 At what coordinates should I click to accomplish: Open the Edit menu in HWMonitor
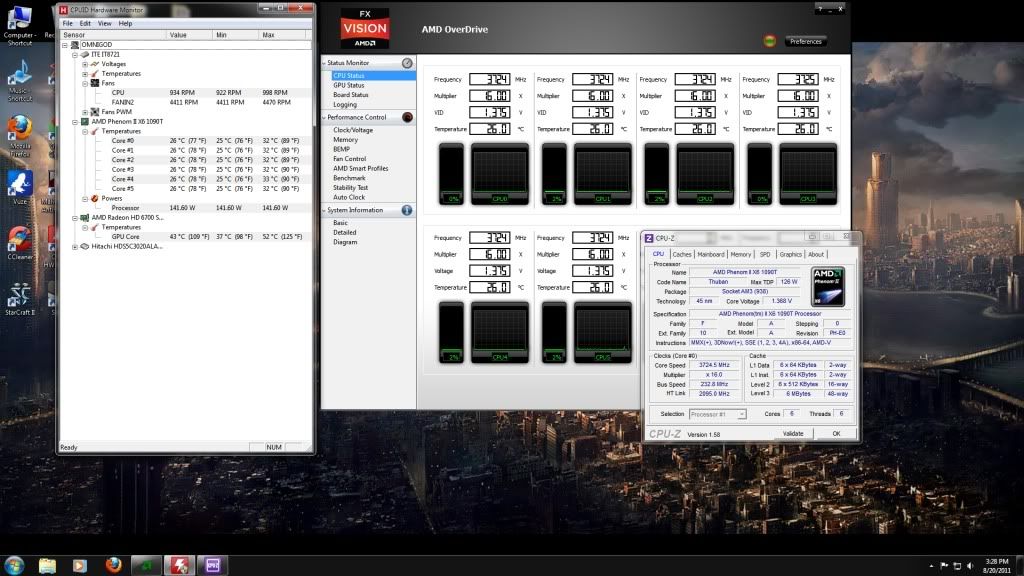[x=86, y=24]
